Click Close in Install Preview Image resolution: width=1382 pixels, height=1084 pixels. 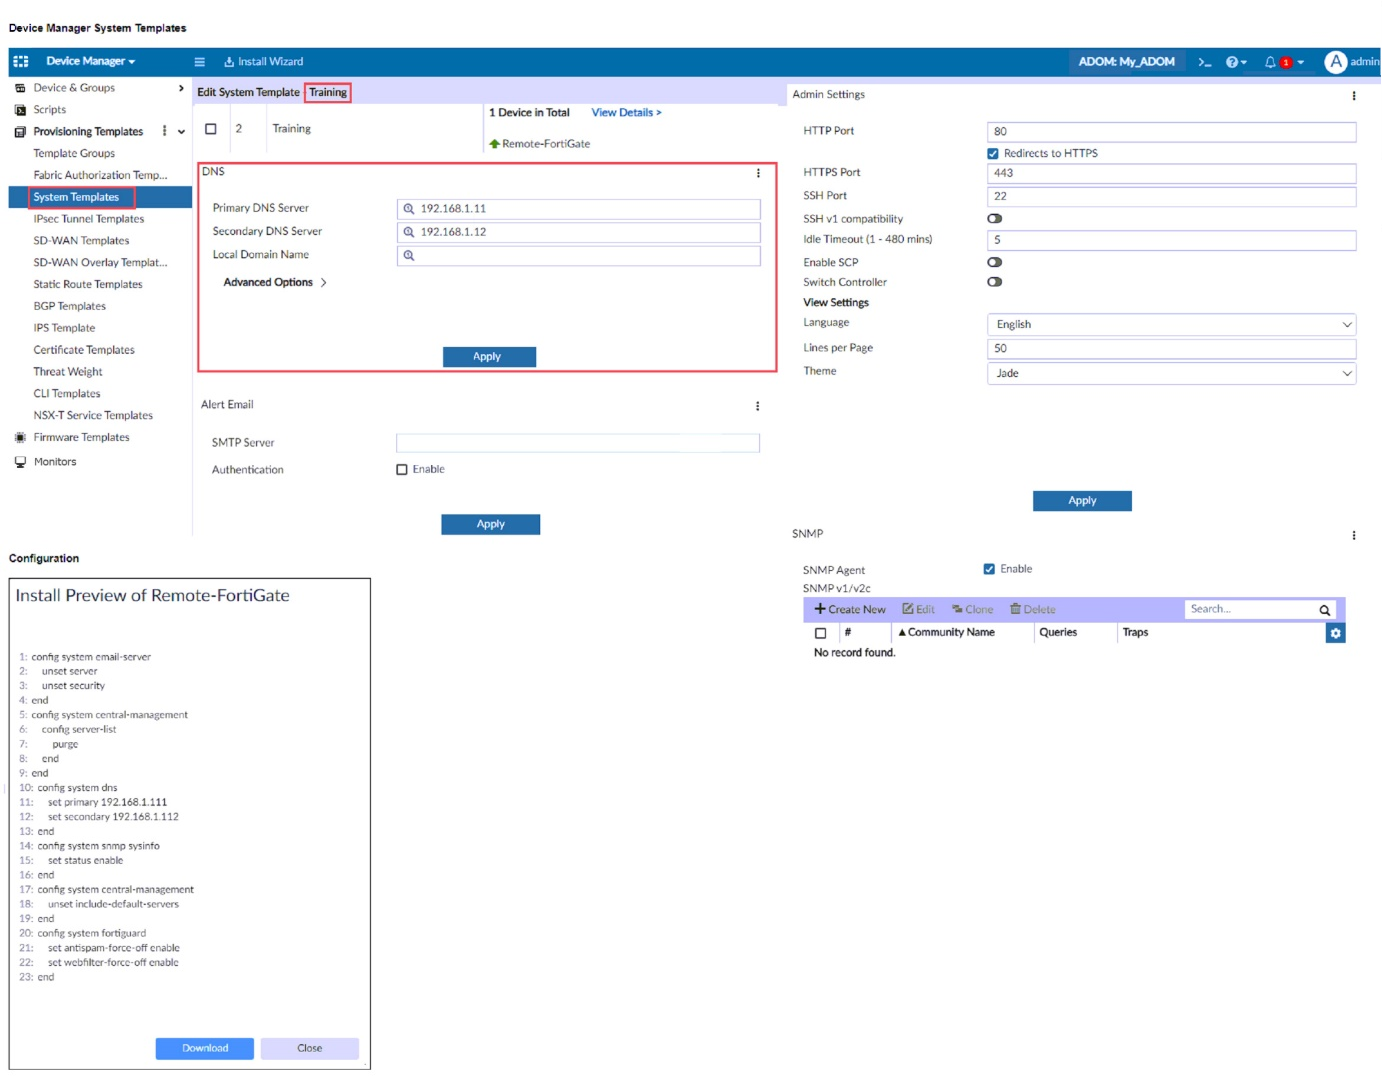(x=310, y=1049)
